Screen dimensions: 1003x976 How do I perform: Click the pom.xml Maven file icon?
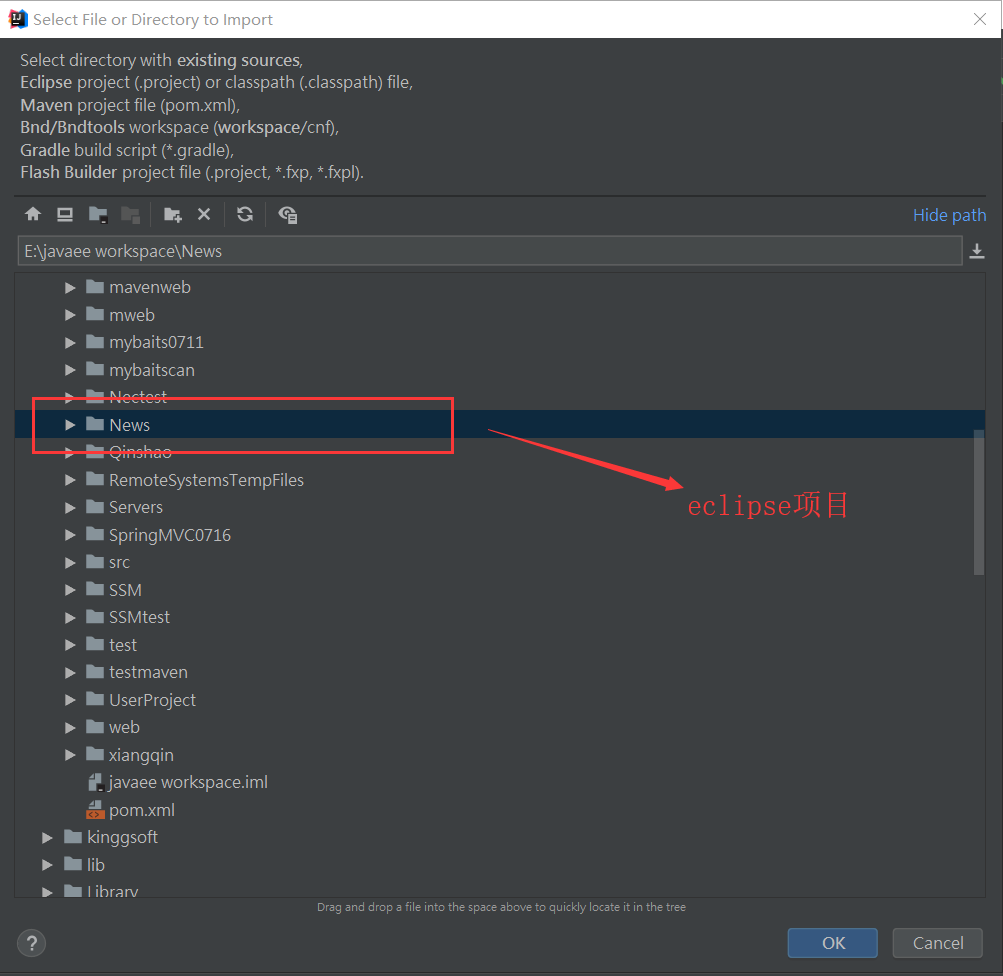[95, 810]
